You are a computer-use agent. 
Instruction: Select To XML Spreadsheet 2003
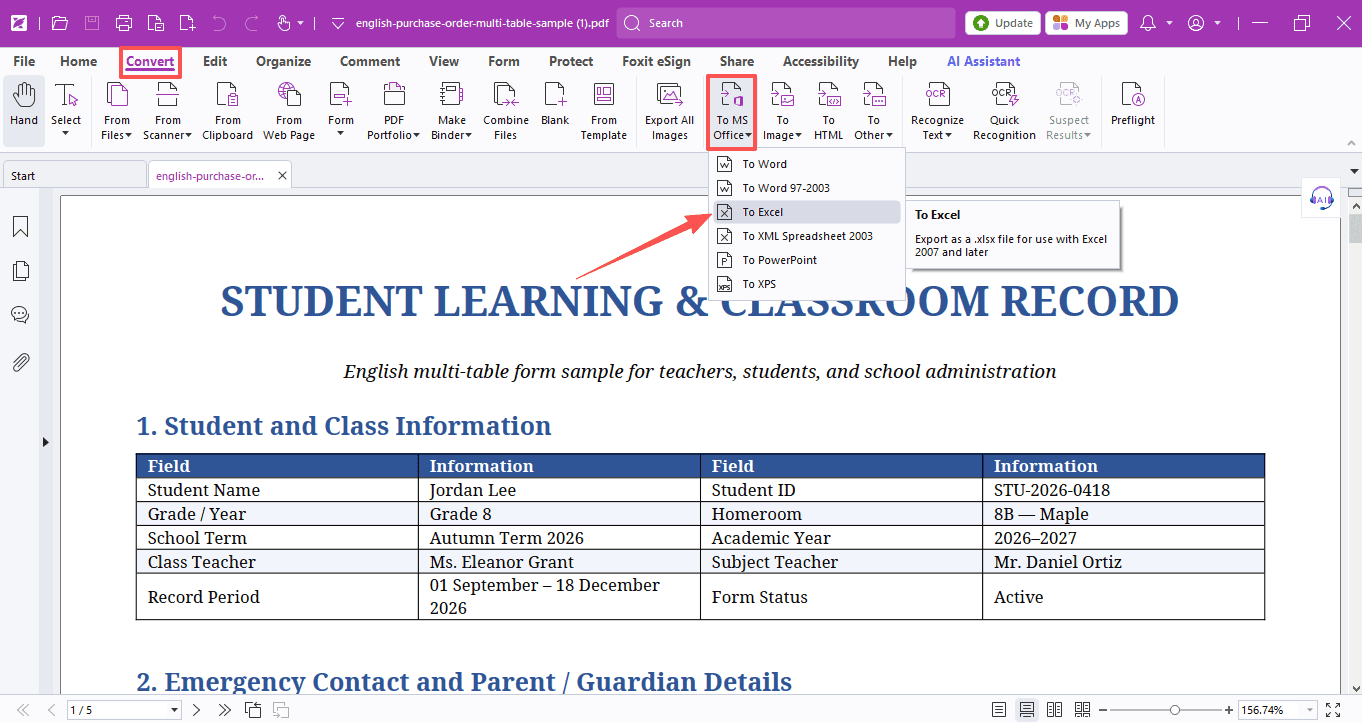tap(805, 236)
